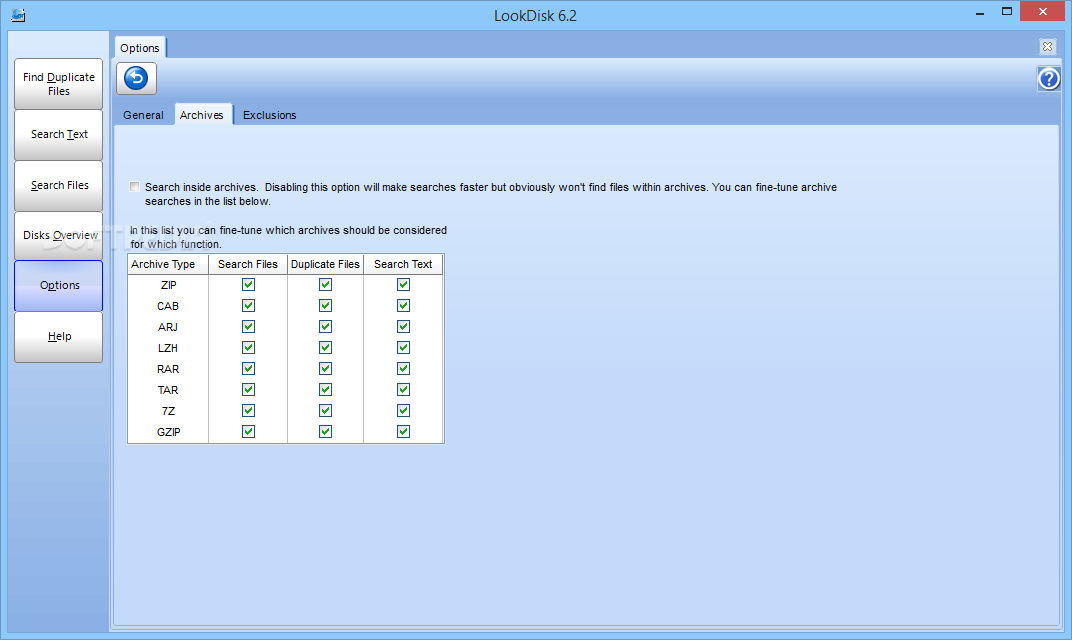Toggle 7Z Duplicate Files checkbox
The height and width of the screenshot is (640, 1072).
pyautogui.click(x=325, y=410)
